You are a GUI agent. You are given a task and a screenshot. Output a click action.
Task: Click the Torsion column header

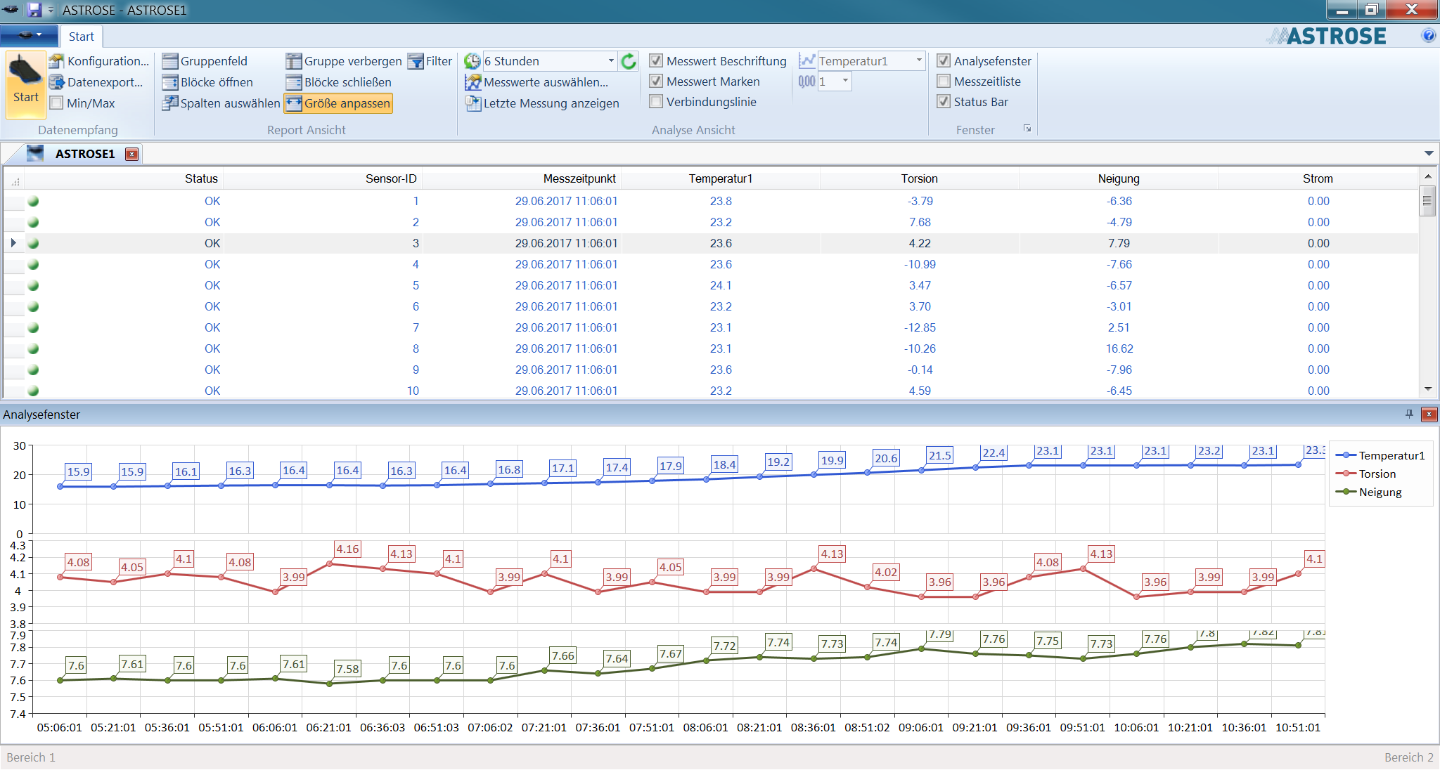coord(919,179)
